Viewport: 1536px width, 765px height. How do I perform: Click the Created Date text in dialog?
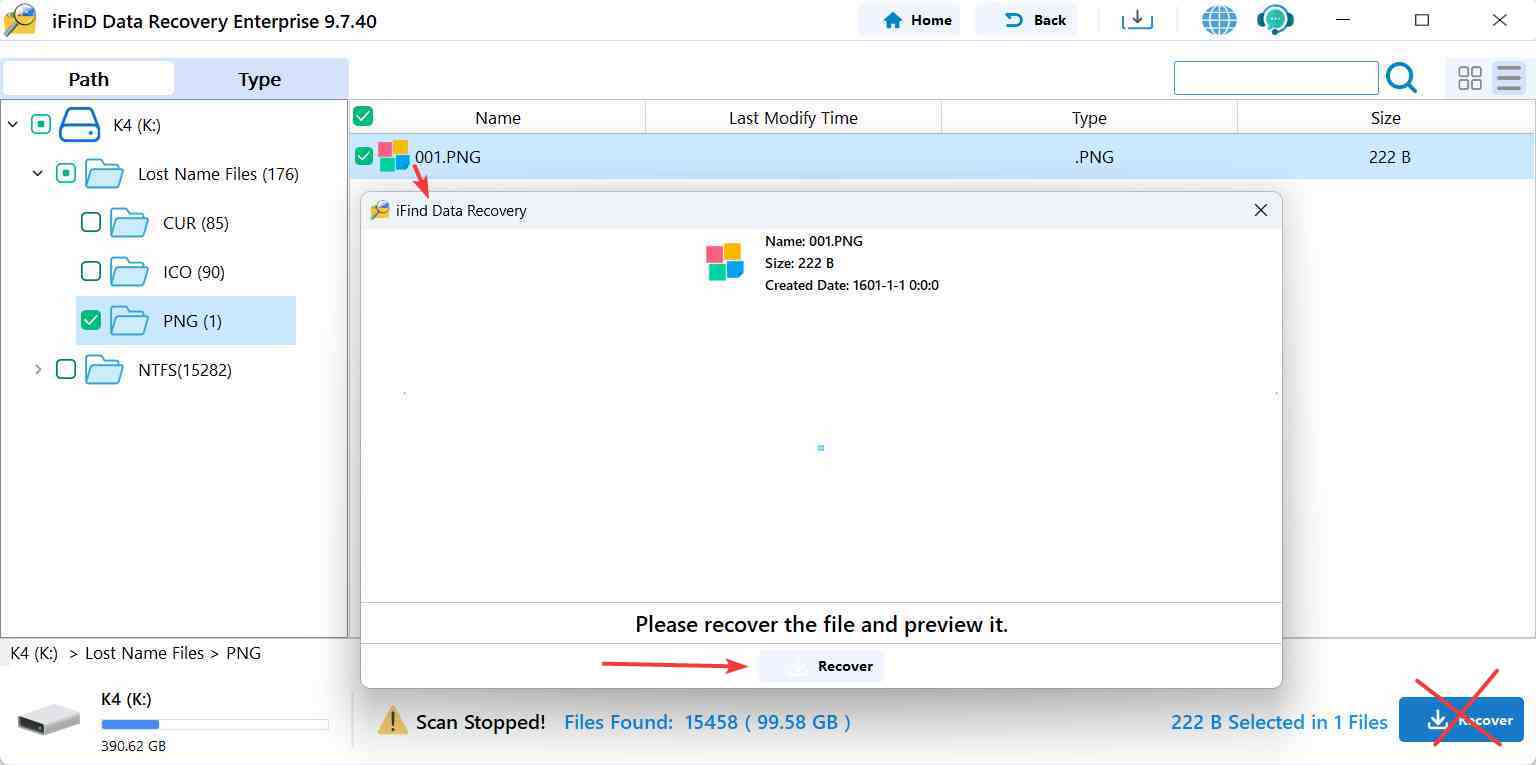852,285
